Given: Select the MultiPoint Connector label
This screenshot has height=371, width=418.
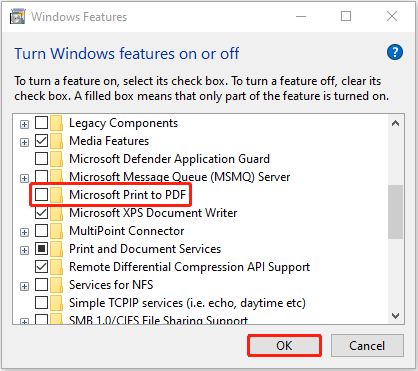Looking at the screenshot, I should (127, 231).
